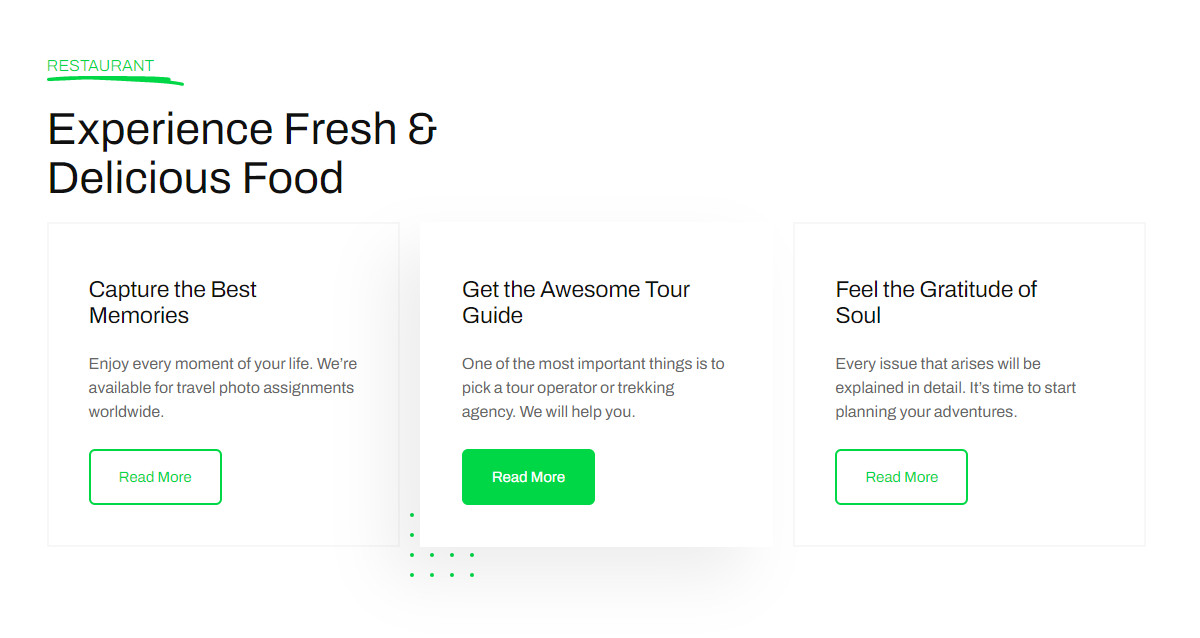Screen dimensions: 1200x638
Task: Click the green RESTAURANT label
Action: pyautogui.click(x=100, y=66)
